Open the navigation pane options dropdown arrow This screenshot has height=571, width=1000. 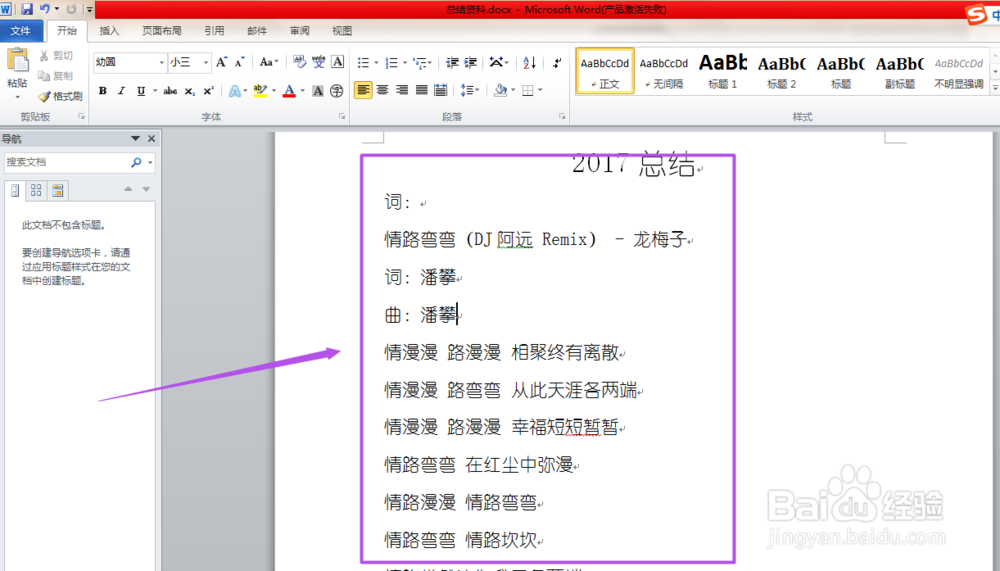pyautogui.click(x=135, y=138)
